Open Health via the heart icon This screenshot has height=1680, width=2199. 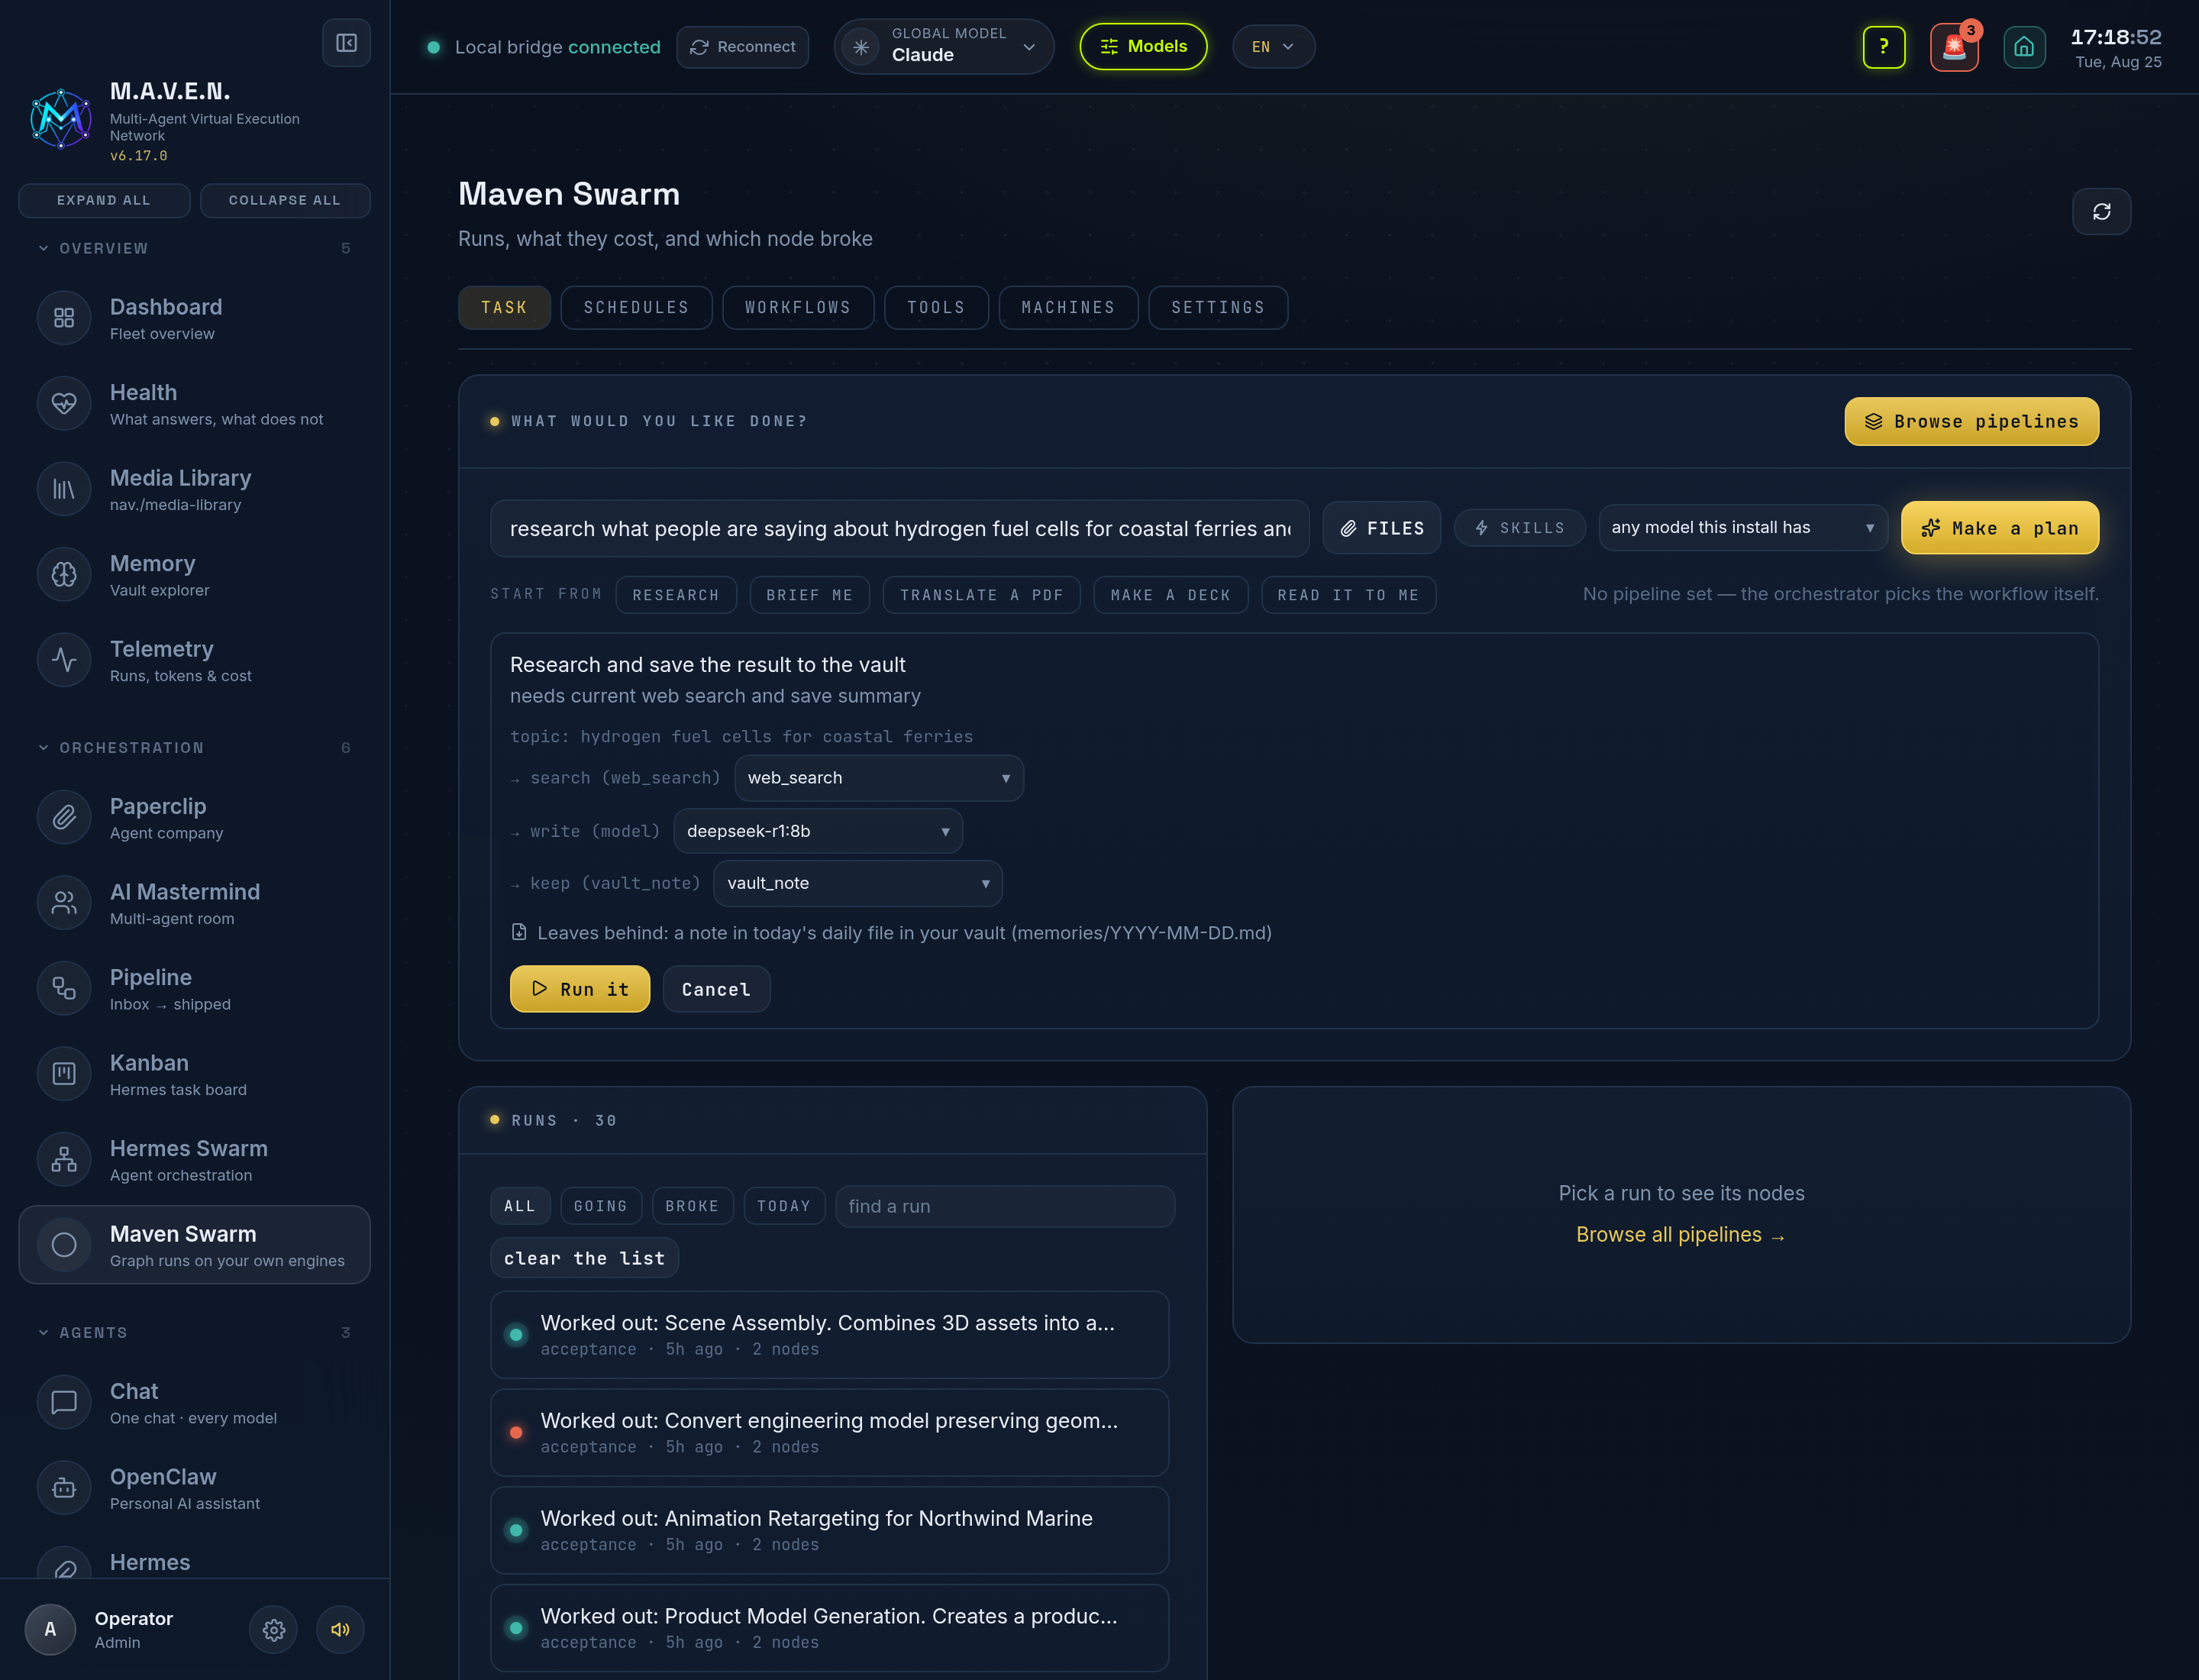(x=64, y=403)
